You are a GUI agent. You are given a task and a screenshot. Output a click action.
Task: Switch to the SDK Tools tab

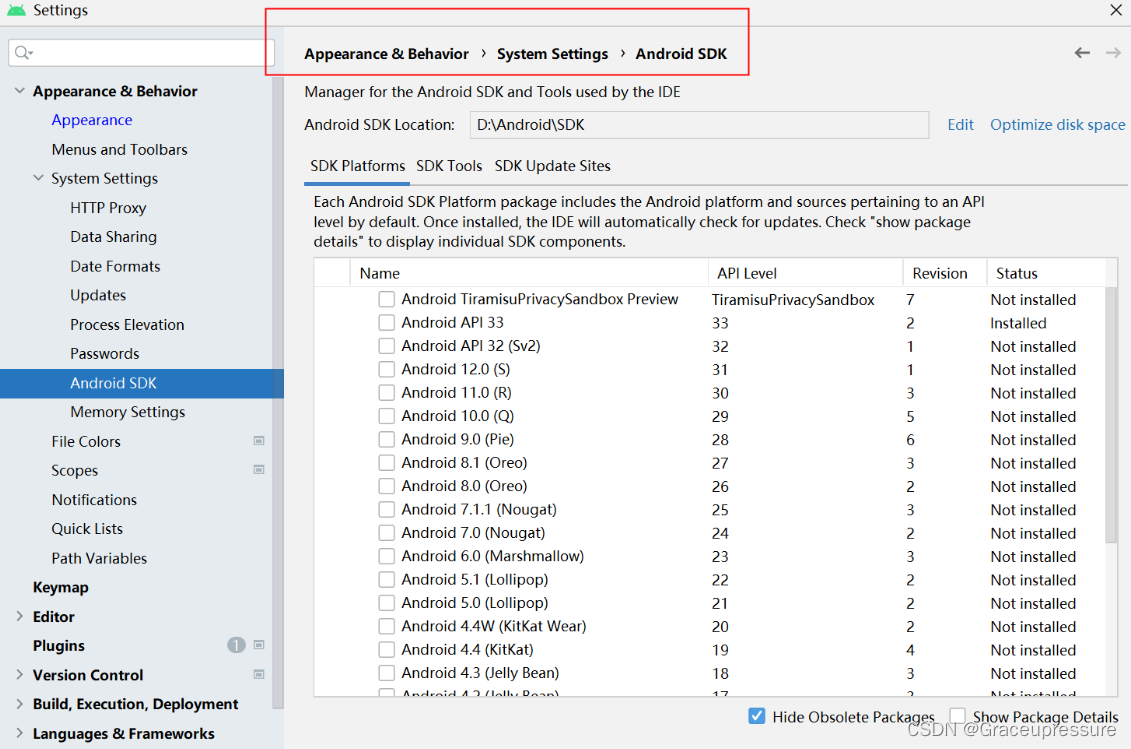449,166
